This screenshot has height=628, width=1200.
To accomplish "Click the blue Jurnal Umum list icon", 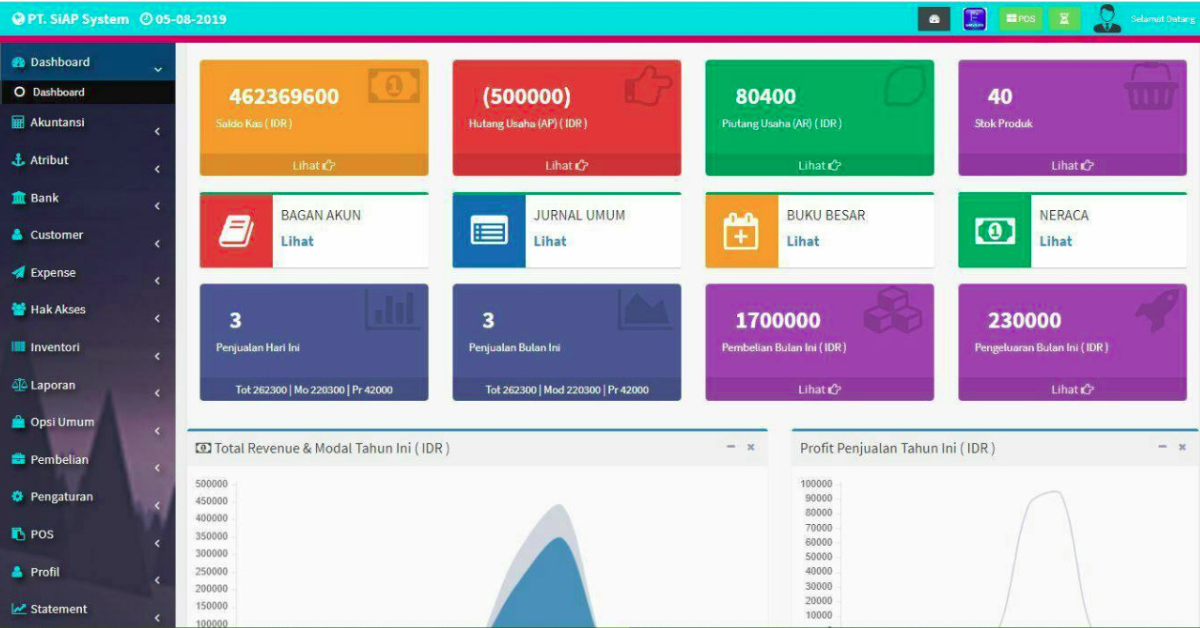I will click(489, 231).
